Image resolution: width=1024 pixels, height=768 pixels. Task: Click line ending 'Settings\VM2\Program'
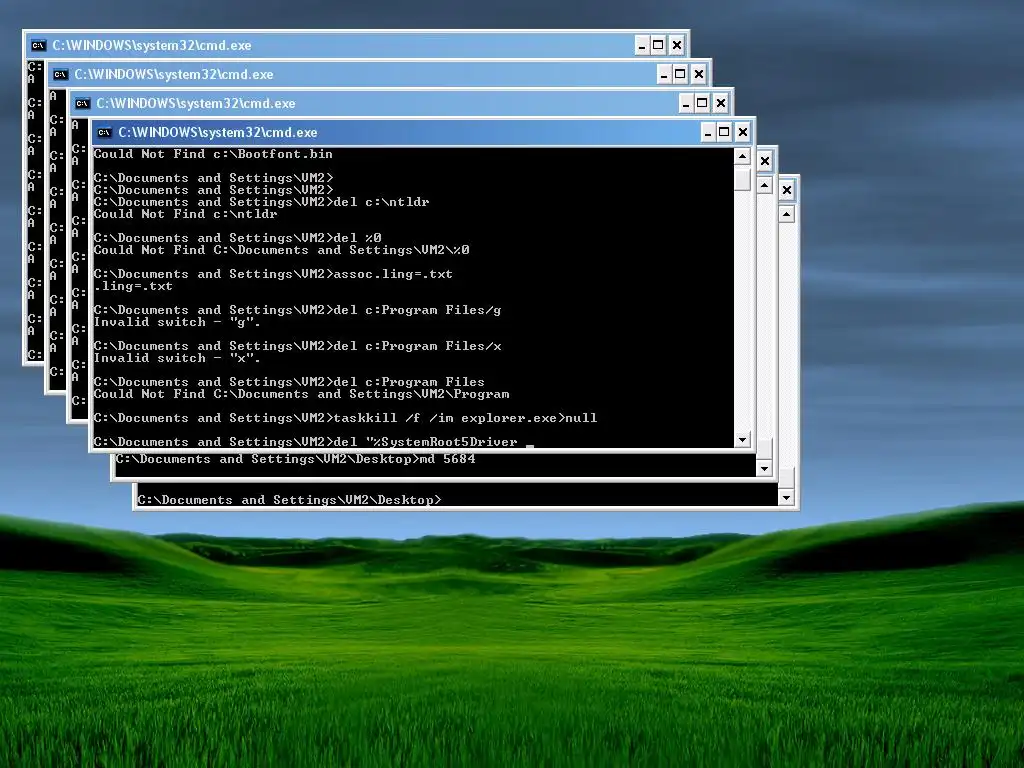pyautogui.click(x=302, y=394)
